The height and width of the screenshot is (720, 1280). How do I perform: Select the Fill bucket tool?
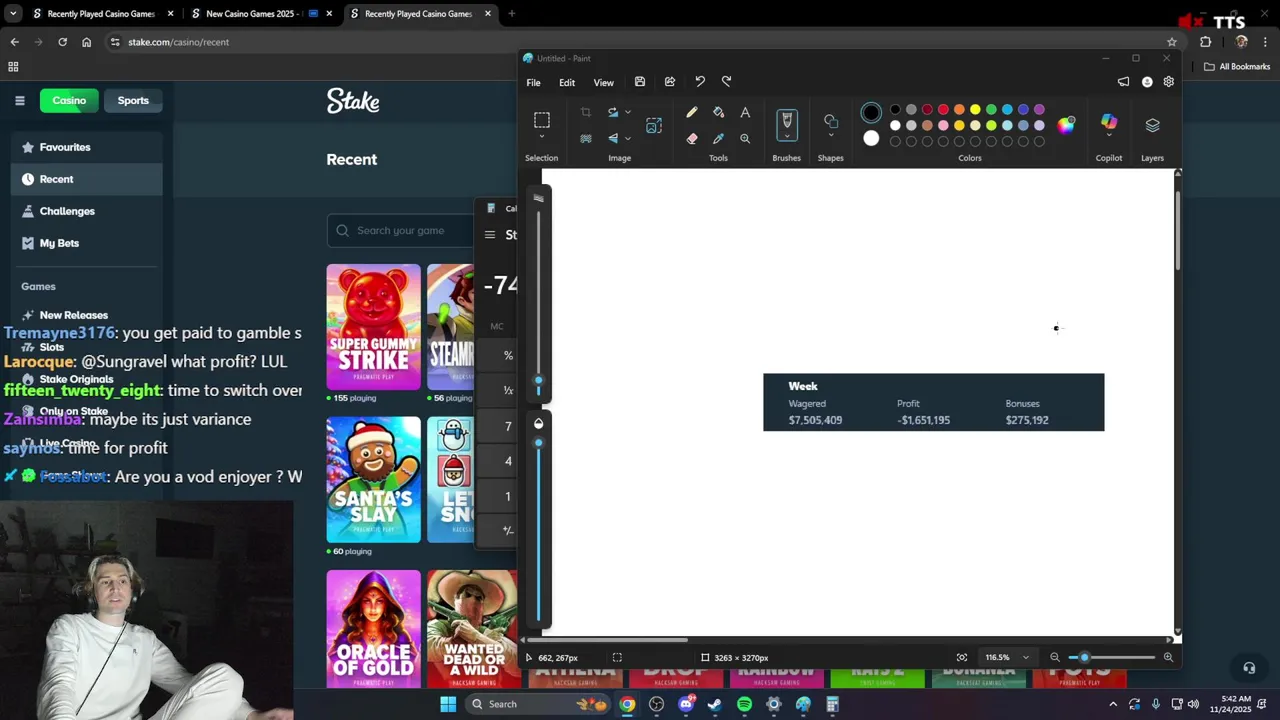click(x=718, y=112)
